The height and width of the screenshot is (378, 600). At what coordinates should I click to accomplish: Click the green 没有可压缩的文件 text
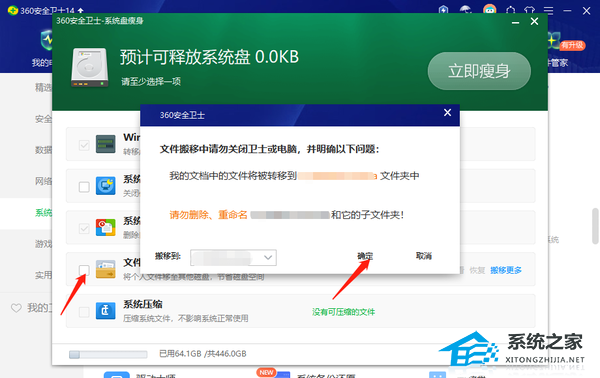tap(343, 312)
